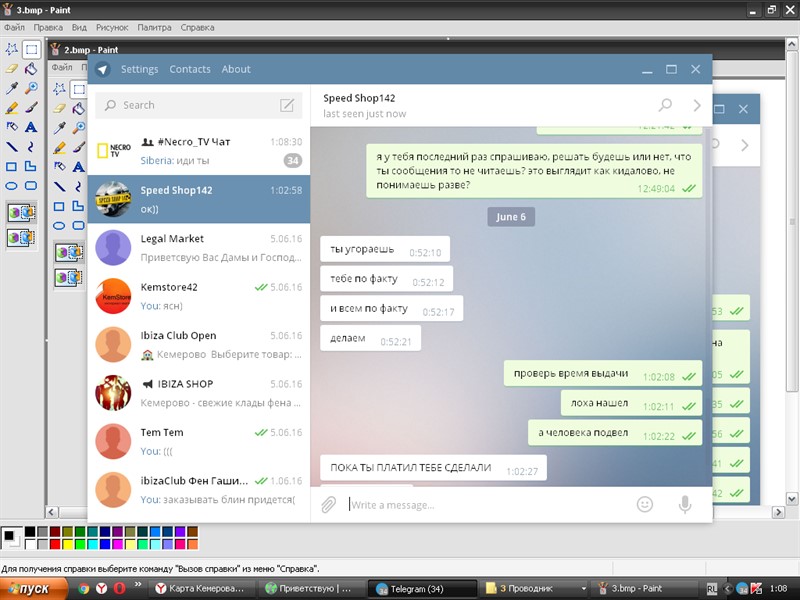Pick the bright red color swatch in palette
Viewport: 800px width, 600px height.
[55, 544]
